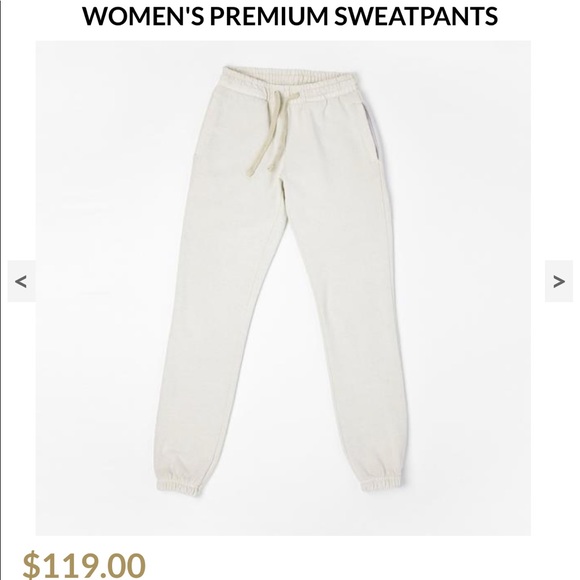Show the previous product image
The image size is (580, 580).
coord(21,281)
